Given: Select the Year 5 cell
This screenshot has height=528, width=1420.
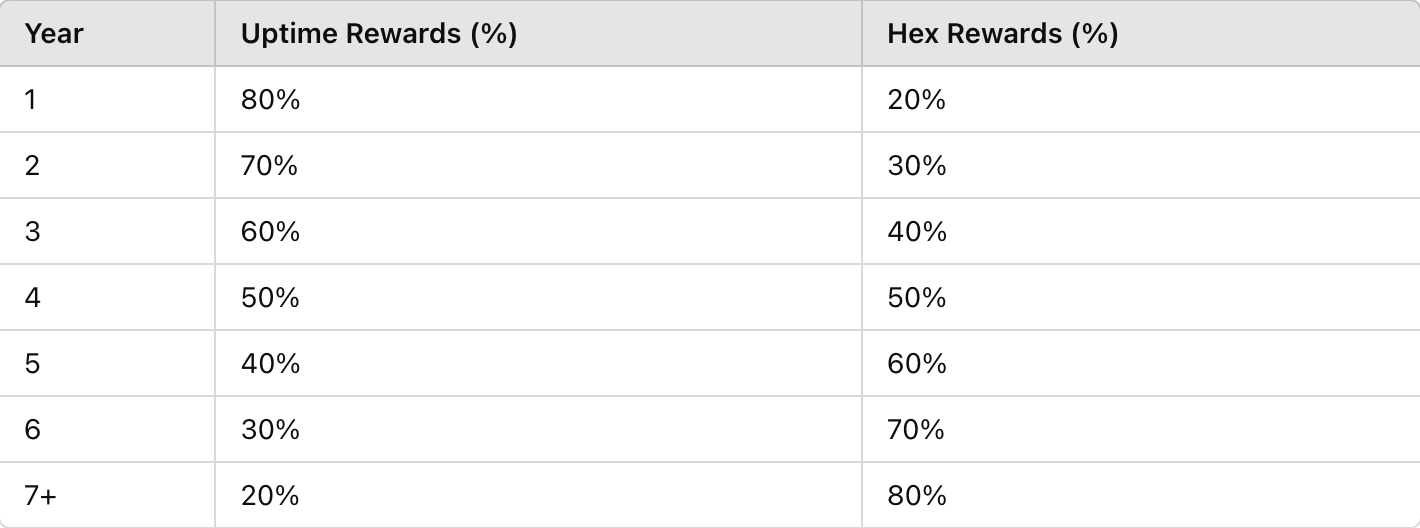Looking at the screenshot, I should point(32,364).
